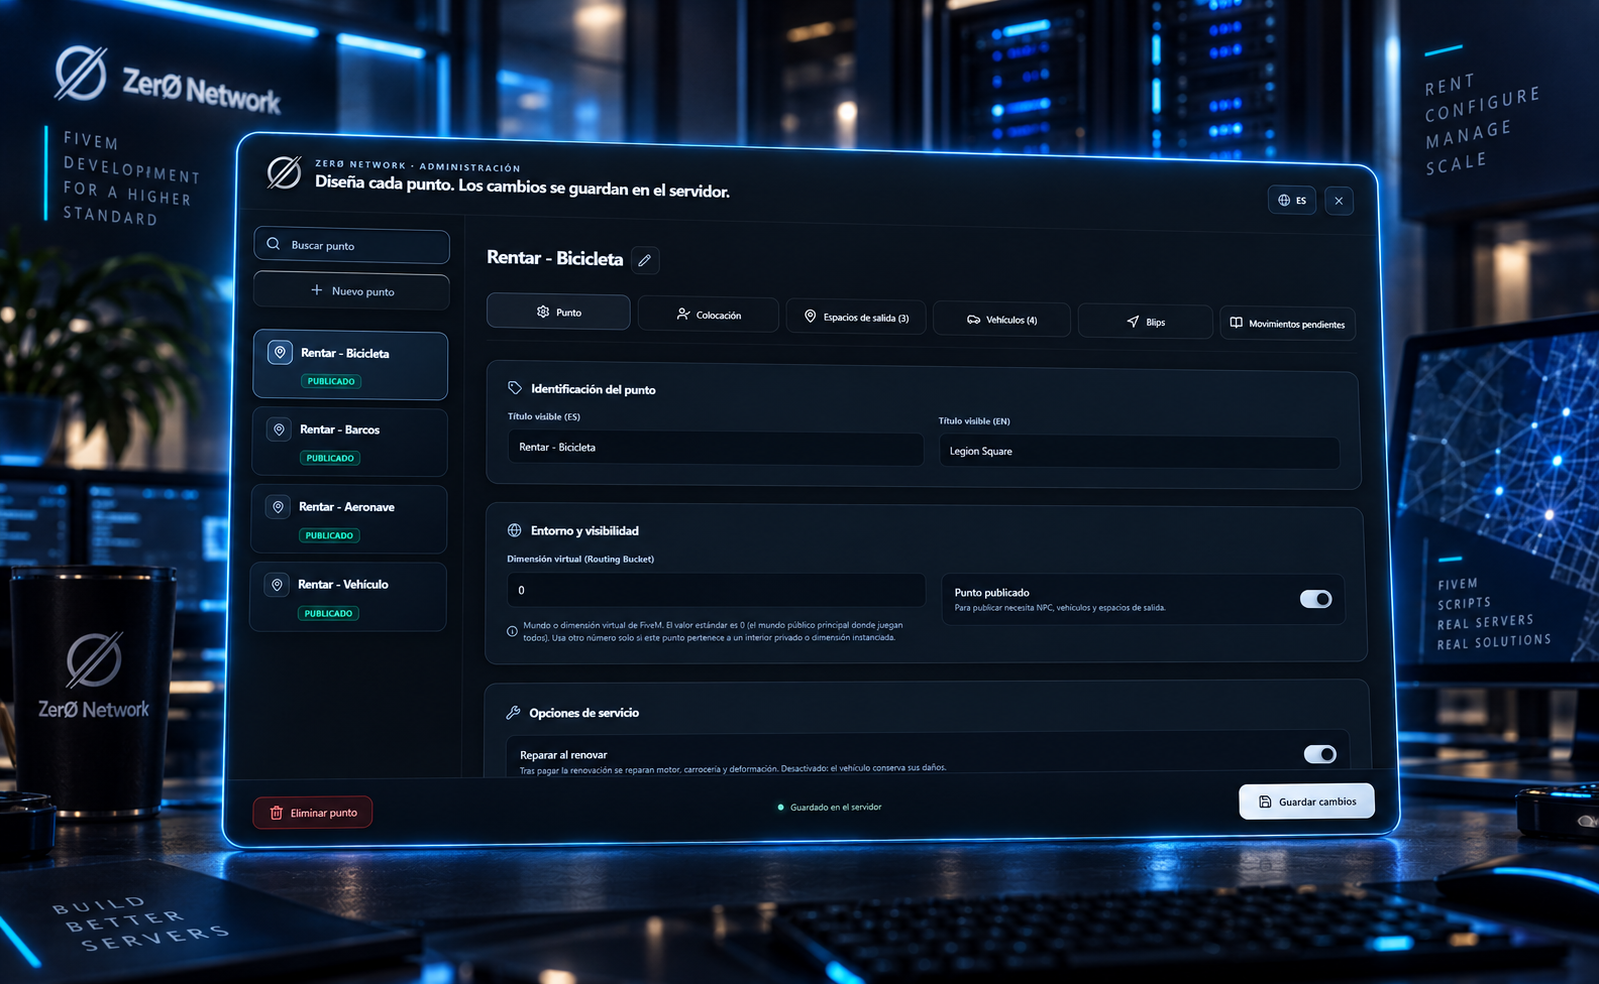Click the PUBLICADO badge under Rentar - Aeronave
The width and height of the screenshot is (1599, 984).
click(x=329, y=535)
